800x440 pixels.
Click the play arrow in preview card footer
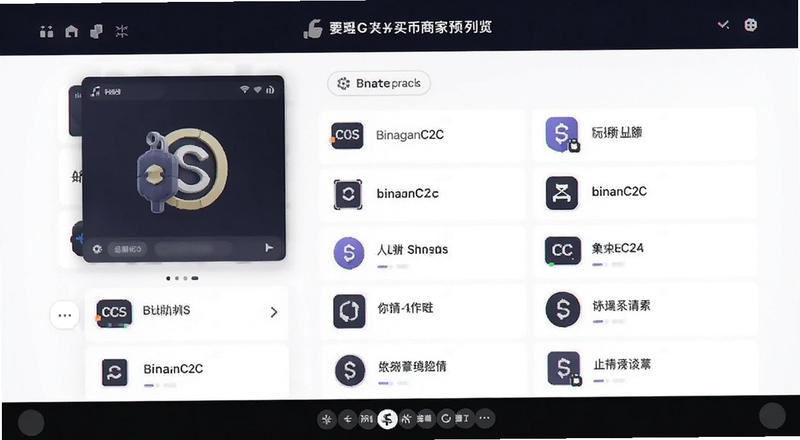[269, 248]
